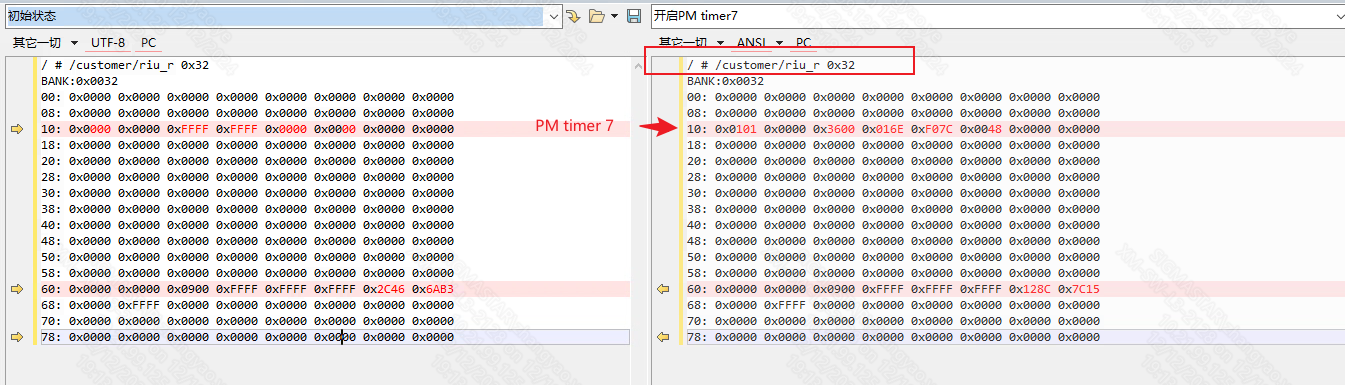Open the folder icon's dropdown arrow
Viewport: 1345px width, 385px height.
point(614,16)
